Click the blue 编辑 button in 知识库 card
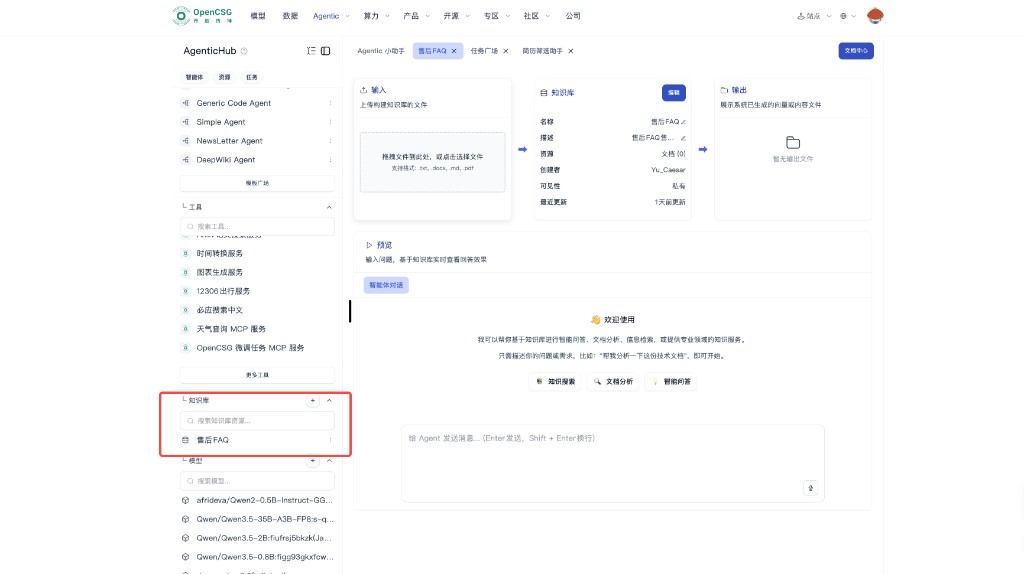Image resolution: width=1024 pixels, height=574 pixels. (673, 93)
